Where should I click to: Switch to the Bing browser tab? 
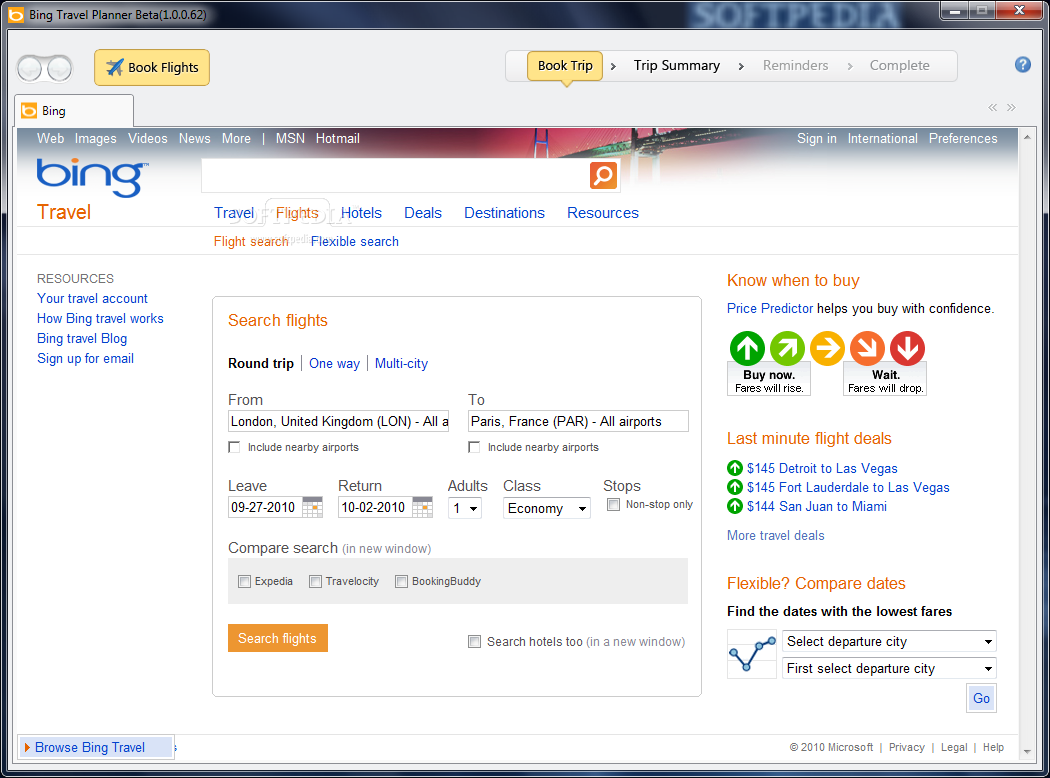coord(74,111)
